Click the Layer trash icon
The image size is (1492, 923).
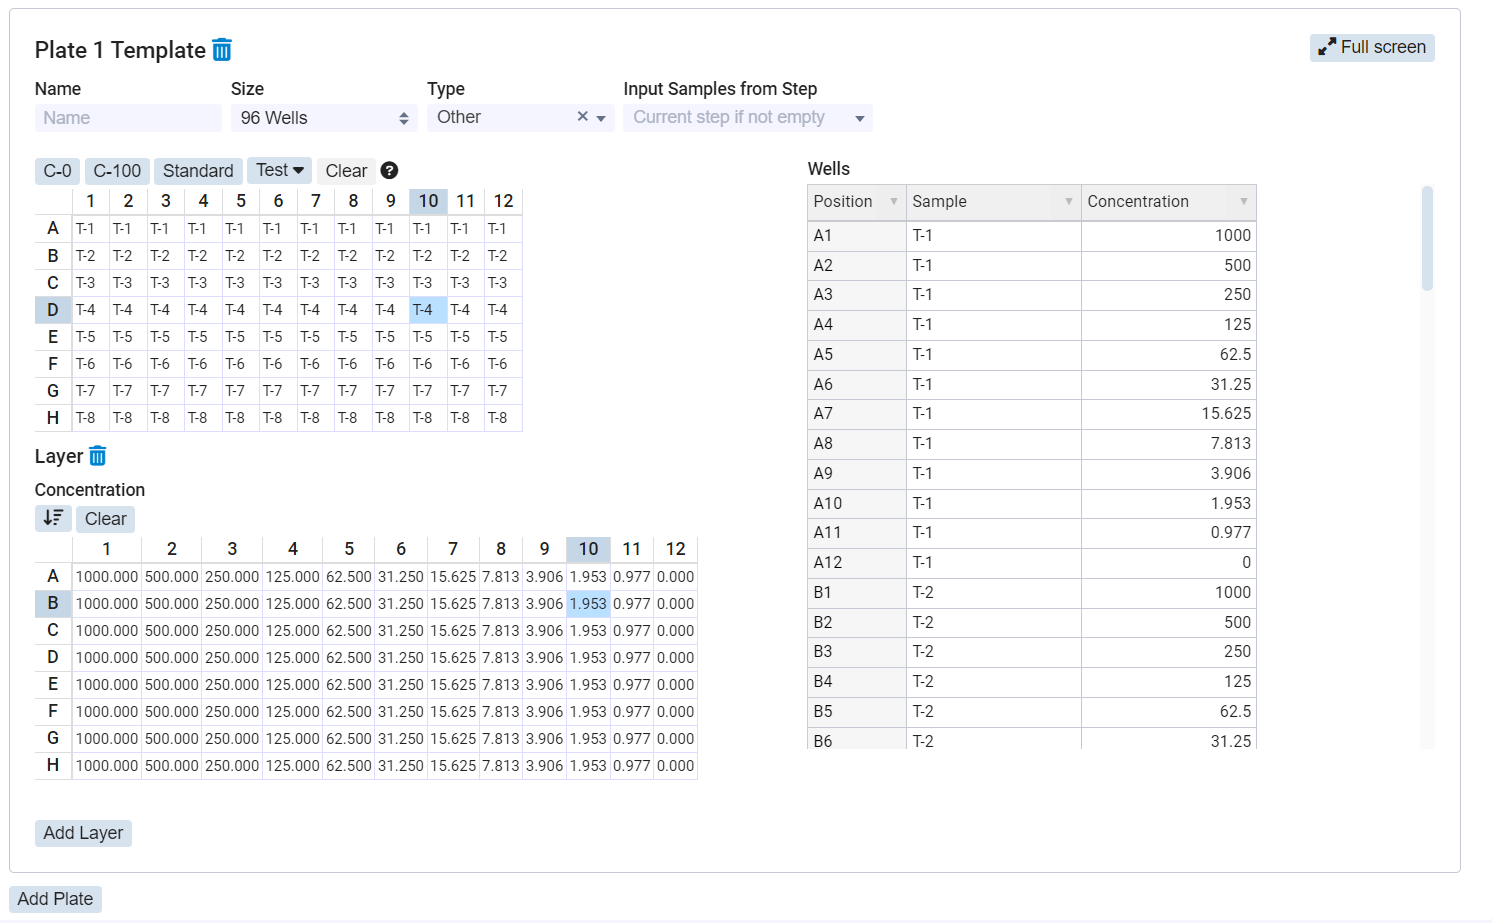(x=98, y=457)
